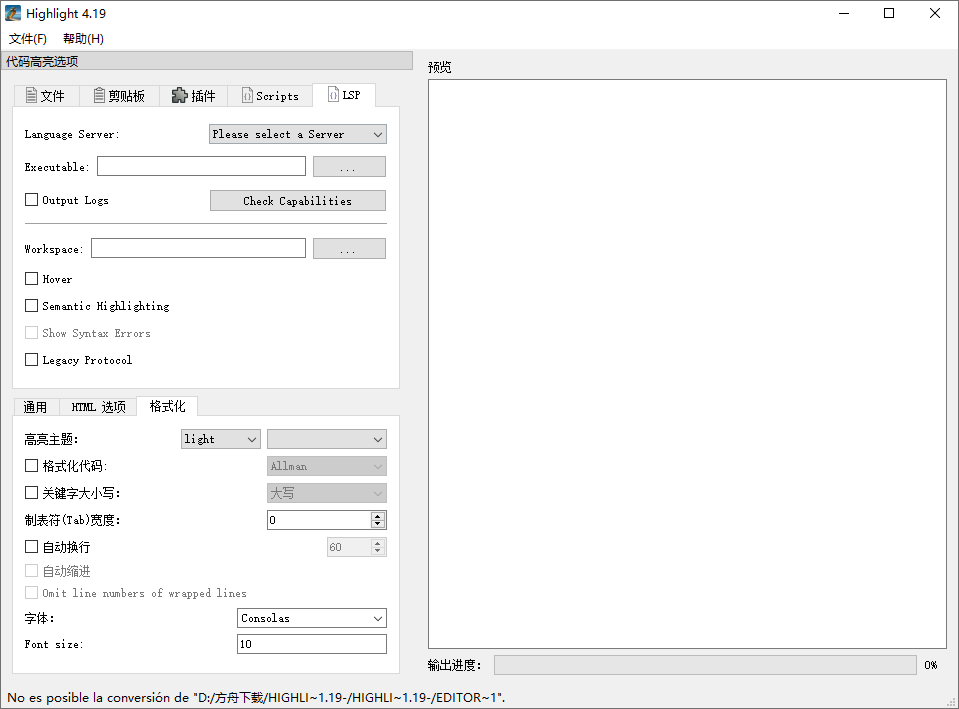Close the Highlight window
959x709 pixels.
coord(935,13)
